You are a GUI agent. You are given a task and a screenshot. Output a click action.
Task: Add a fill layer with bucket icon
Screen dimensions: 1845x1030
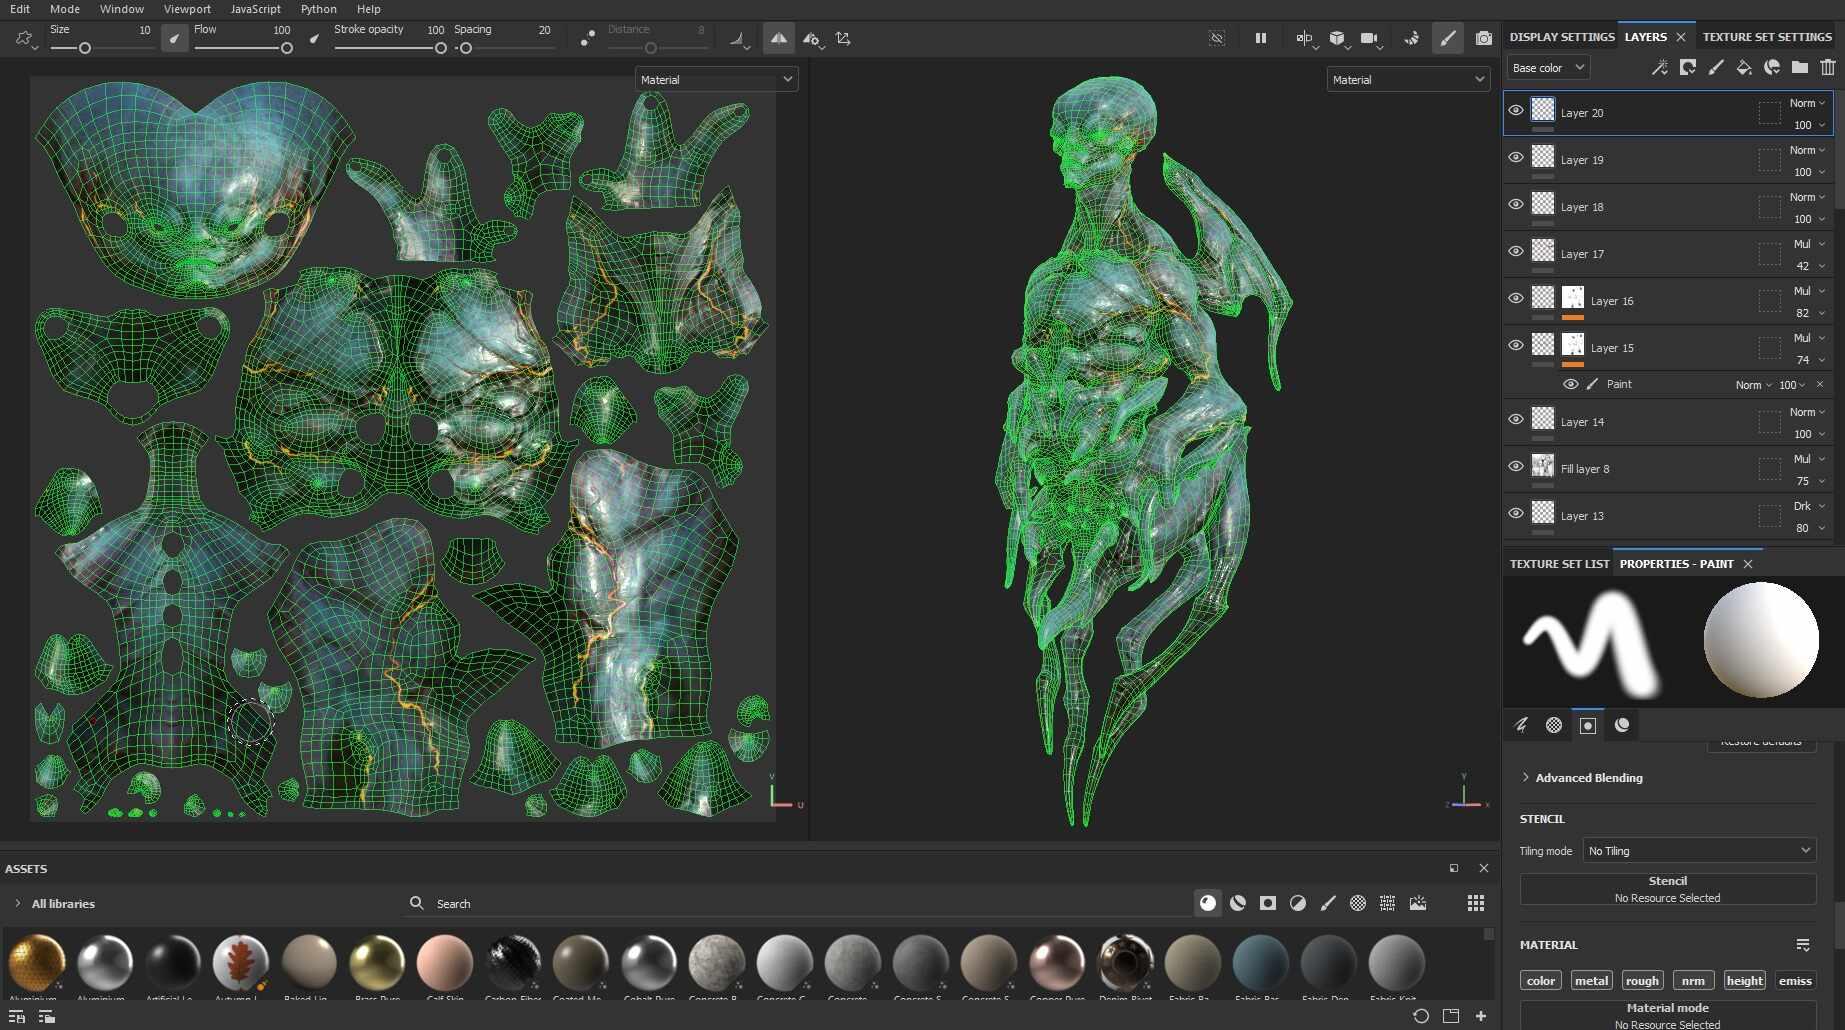[1744, 67]
